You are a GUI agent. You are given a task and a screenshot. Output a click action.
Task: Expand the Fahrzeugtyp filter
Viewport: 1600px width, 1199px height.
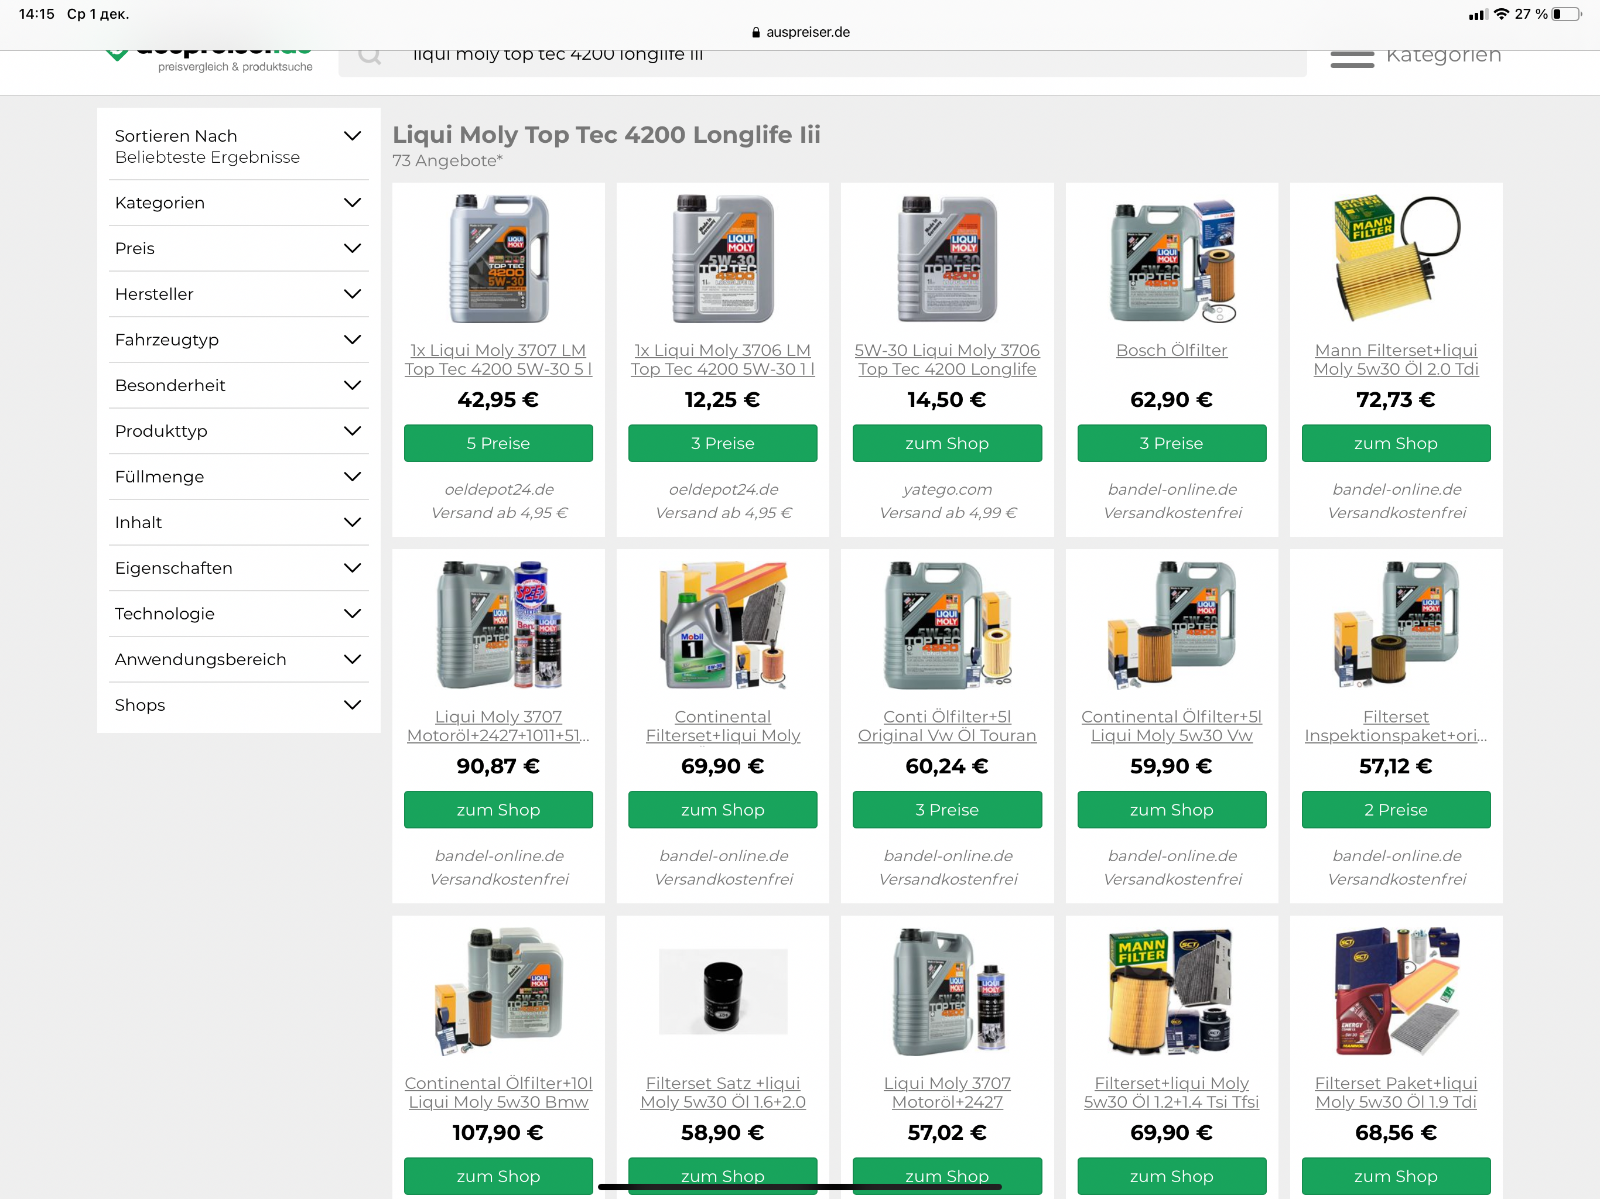tap(238, 340)
